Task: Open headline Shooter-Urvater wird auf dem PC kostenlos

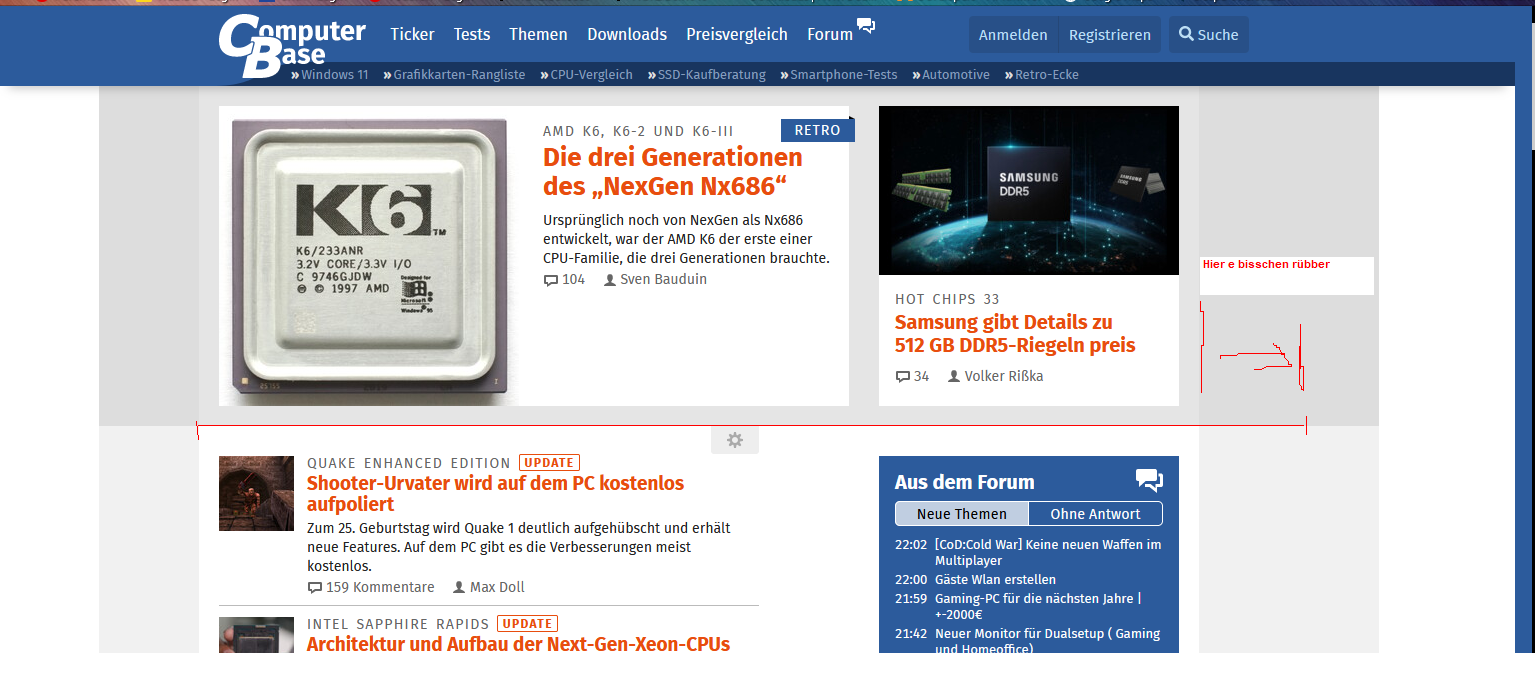Action: click(x=496, y=494)
